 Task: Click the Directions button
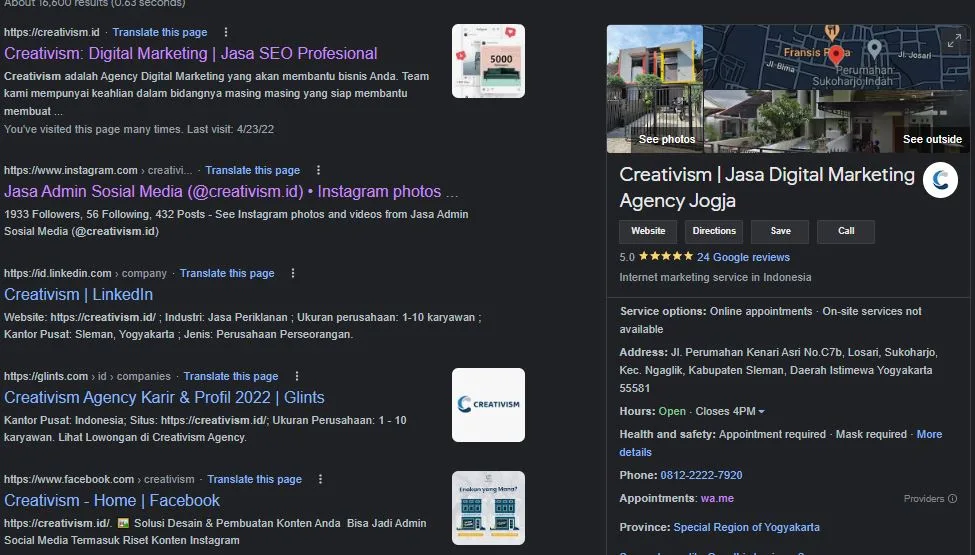pyautogui.click(x=714, y=231)
